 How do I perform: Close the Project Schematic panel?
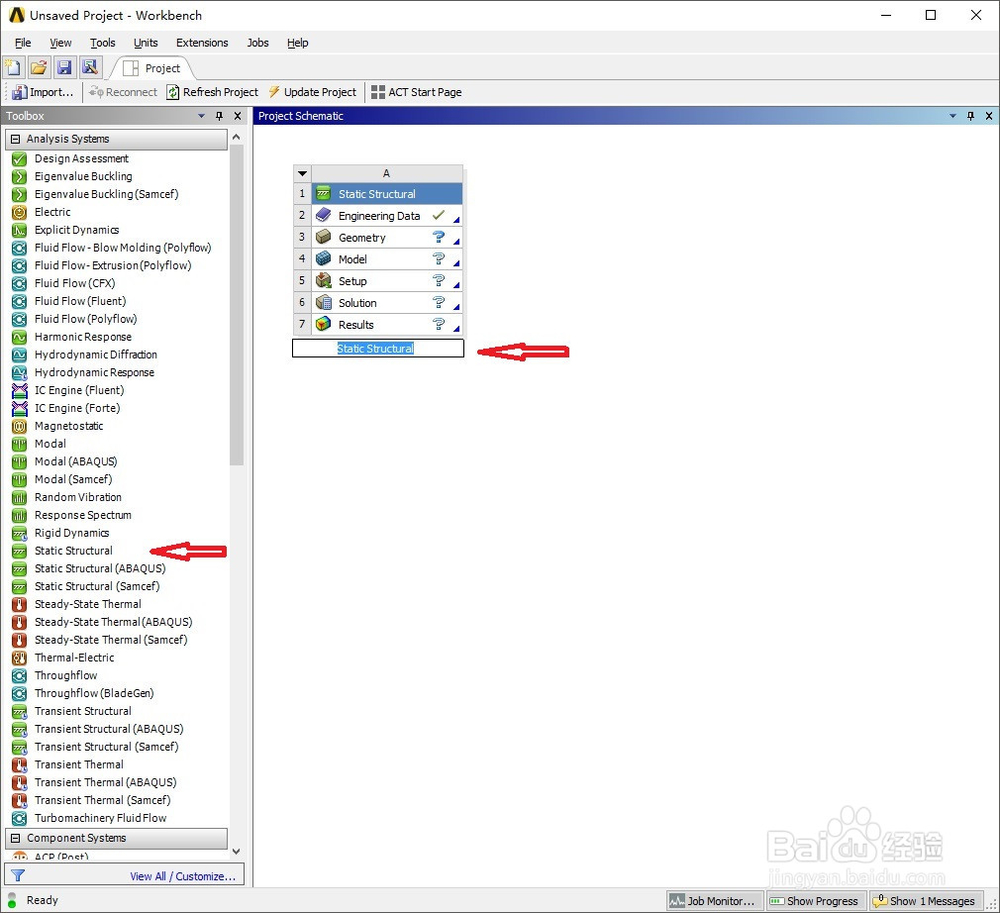[x=989, y=116]
